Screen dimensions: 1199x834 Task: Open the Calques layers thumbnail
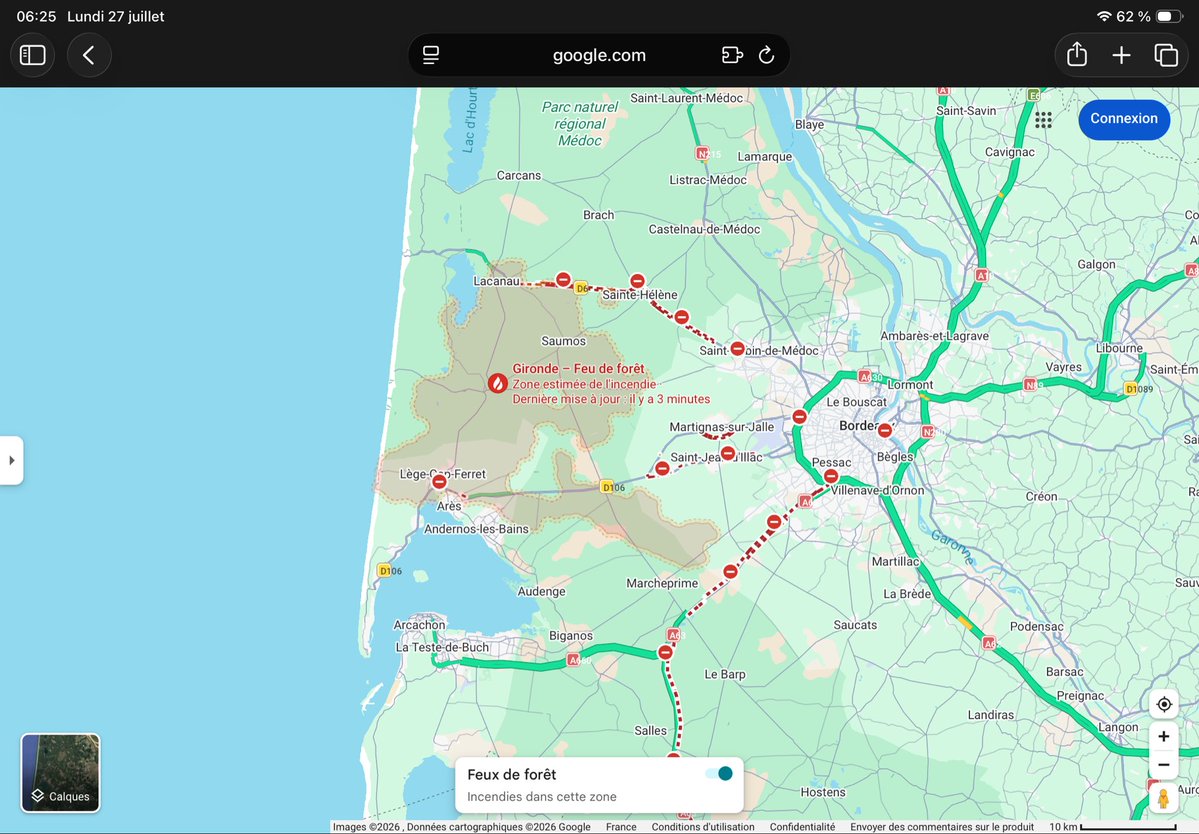point(60,772)
